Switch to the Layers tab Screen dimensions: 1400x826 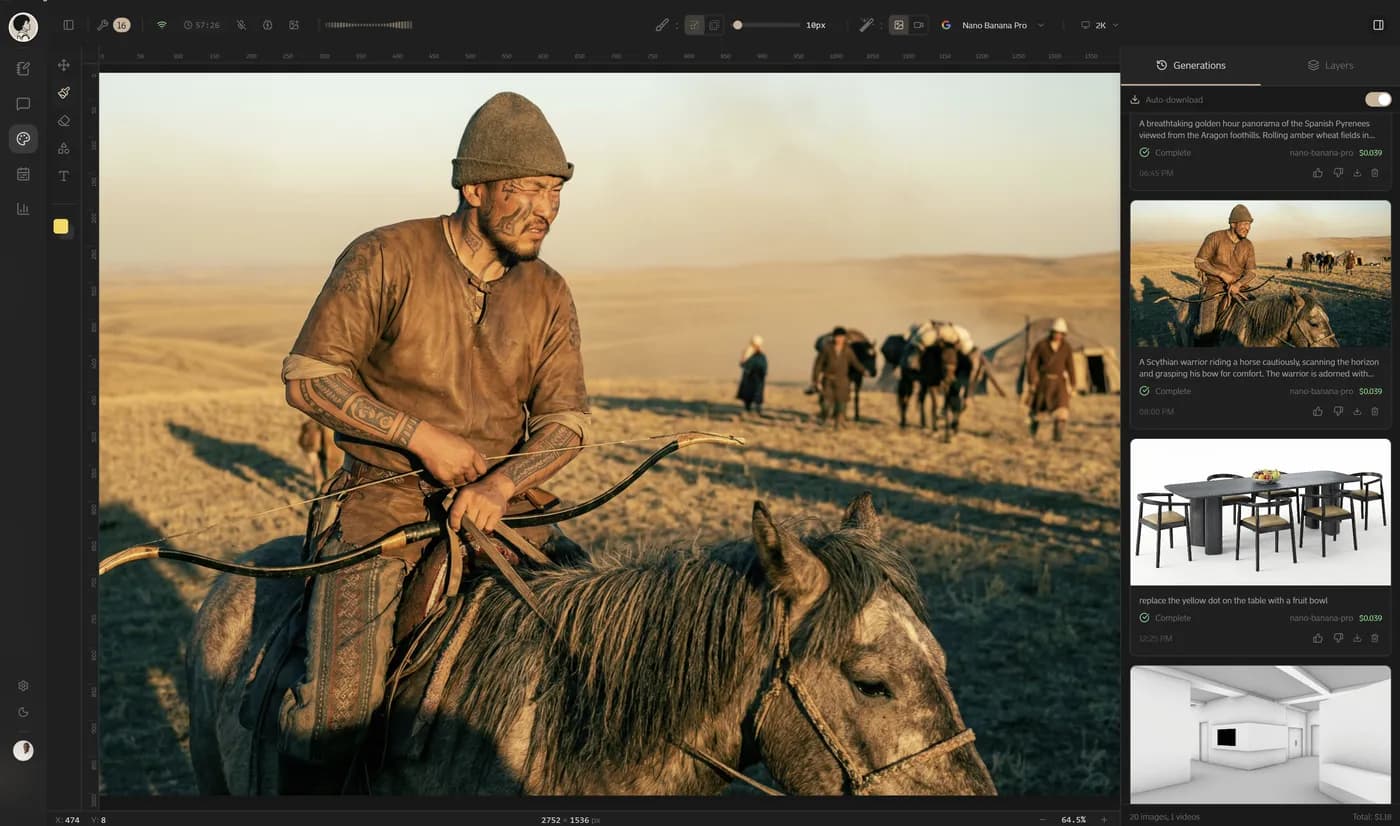coord(1330,65)
